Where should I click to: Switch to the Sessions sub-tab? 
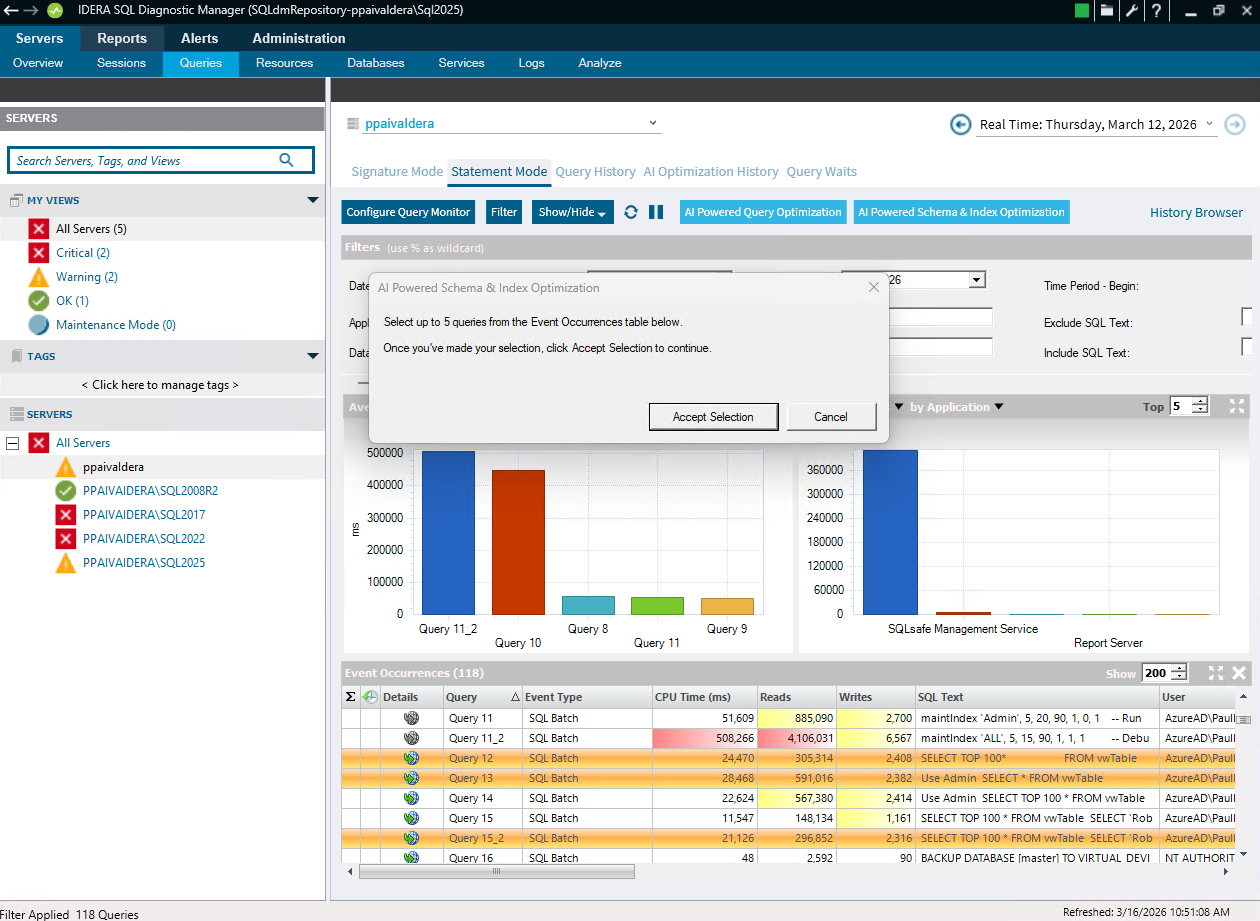pos(121,63)
